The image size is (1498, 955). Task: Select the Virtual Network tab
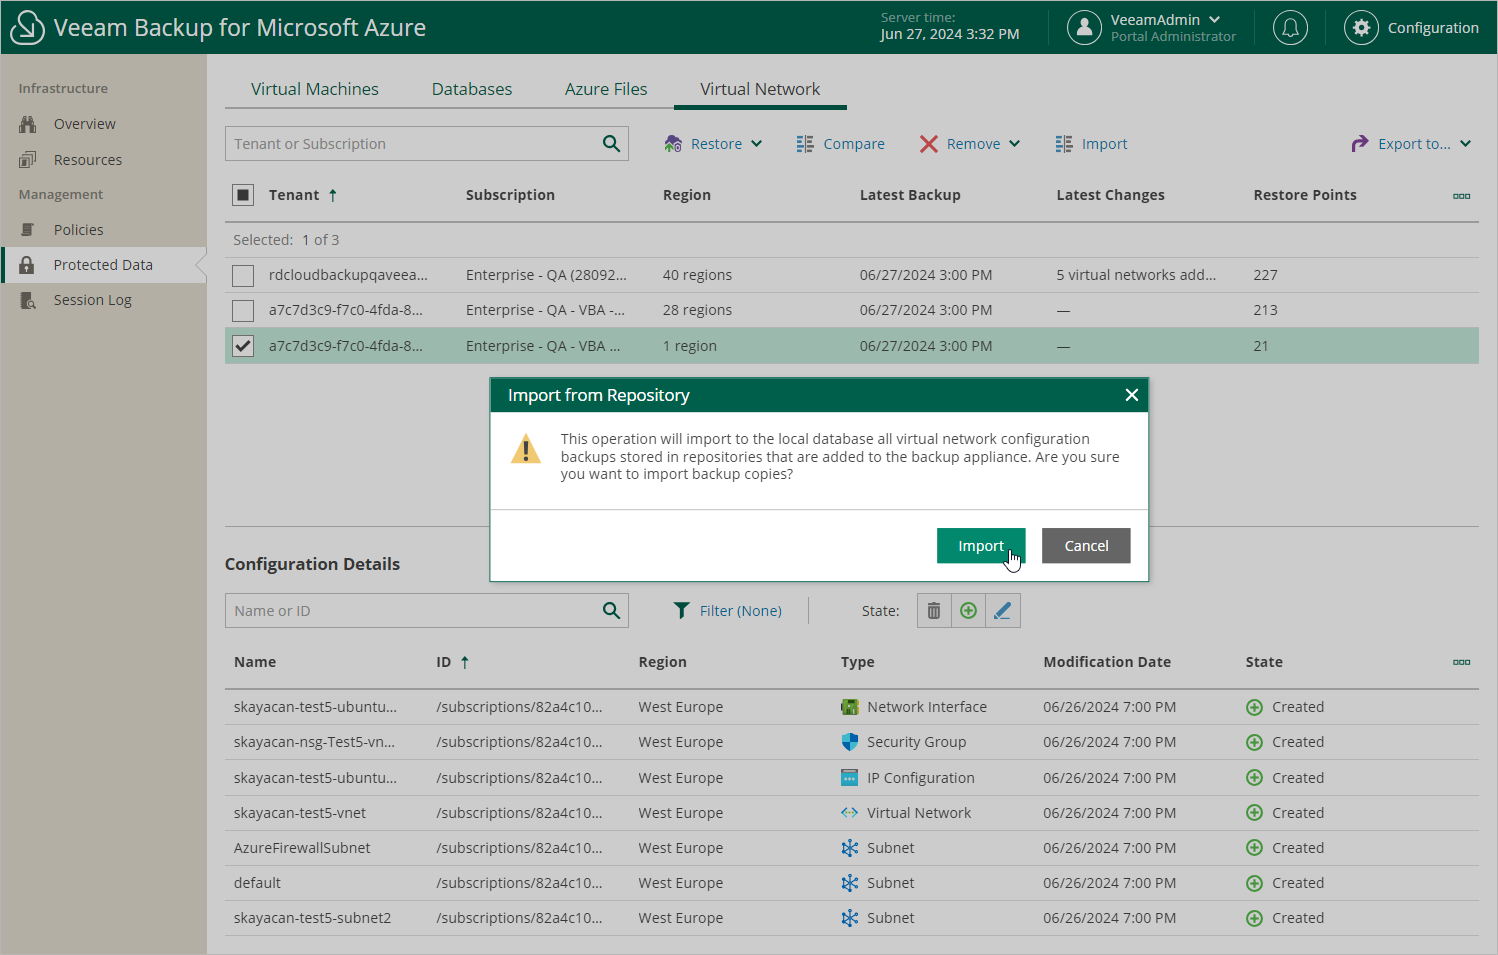click(760, 89)
